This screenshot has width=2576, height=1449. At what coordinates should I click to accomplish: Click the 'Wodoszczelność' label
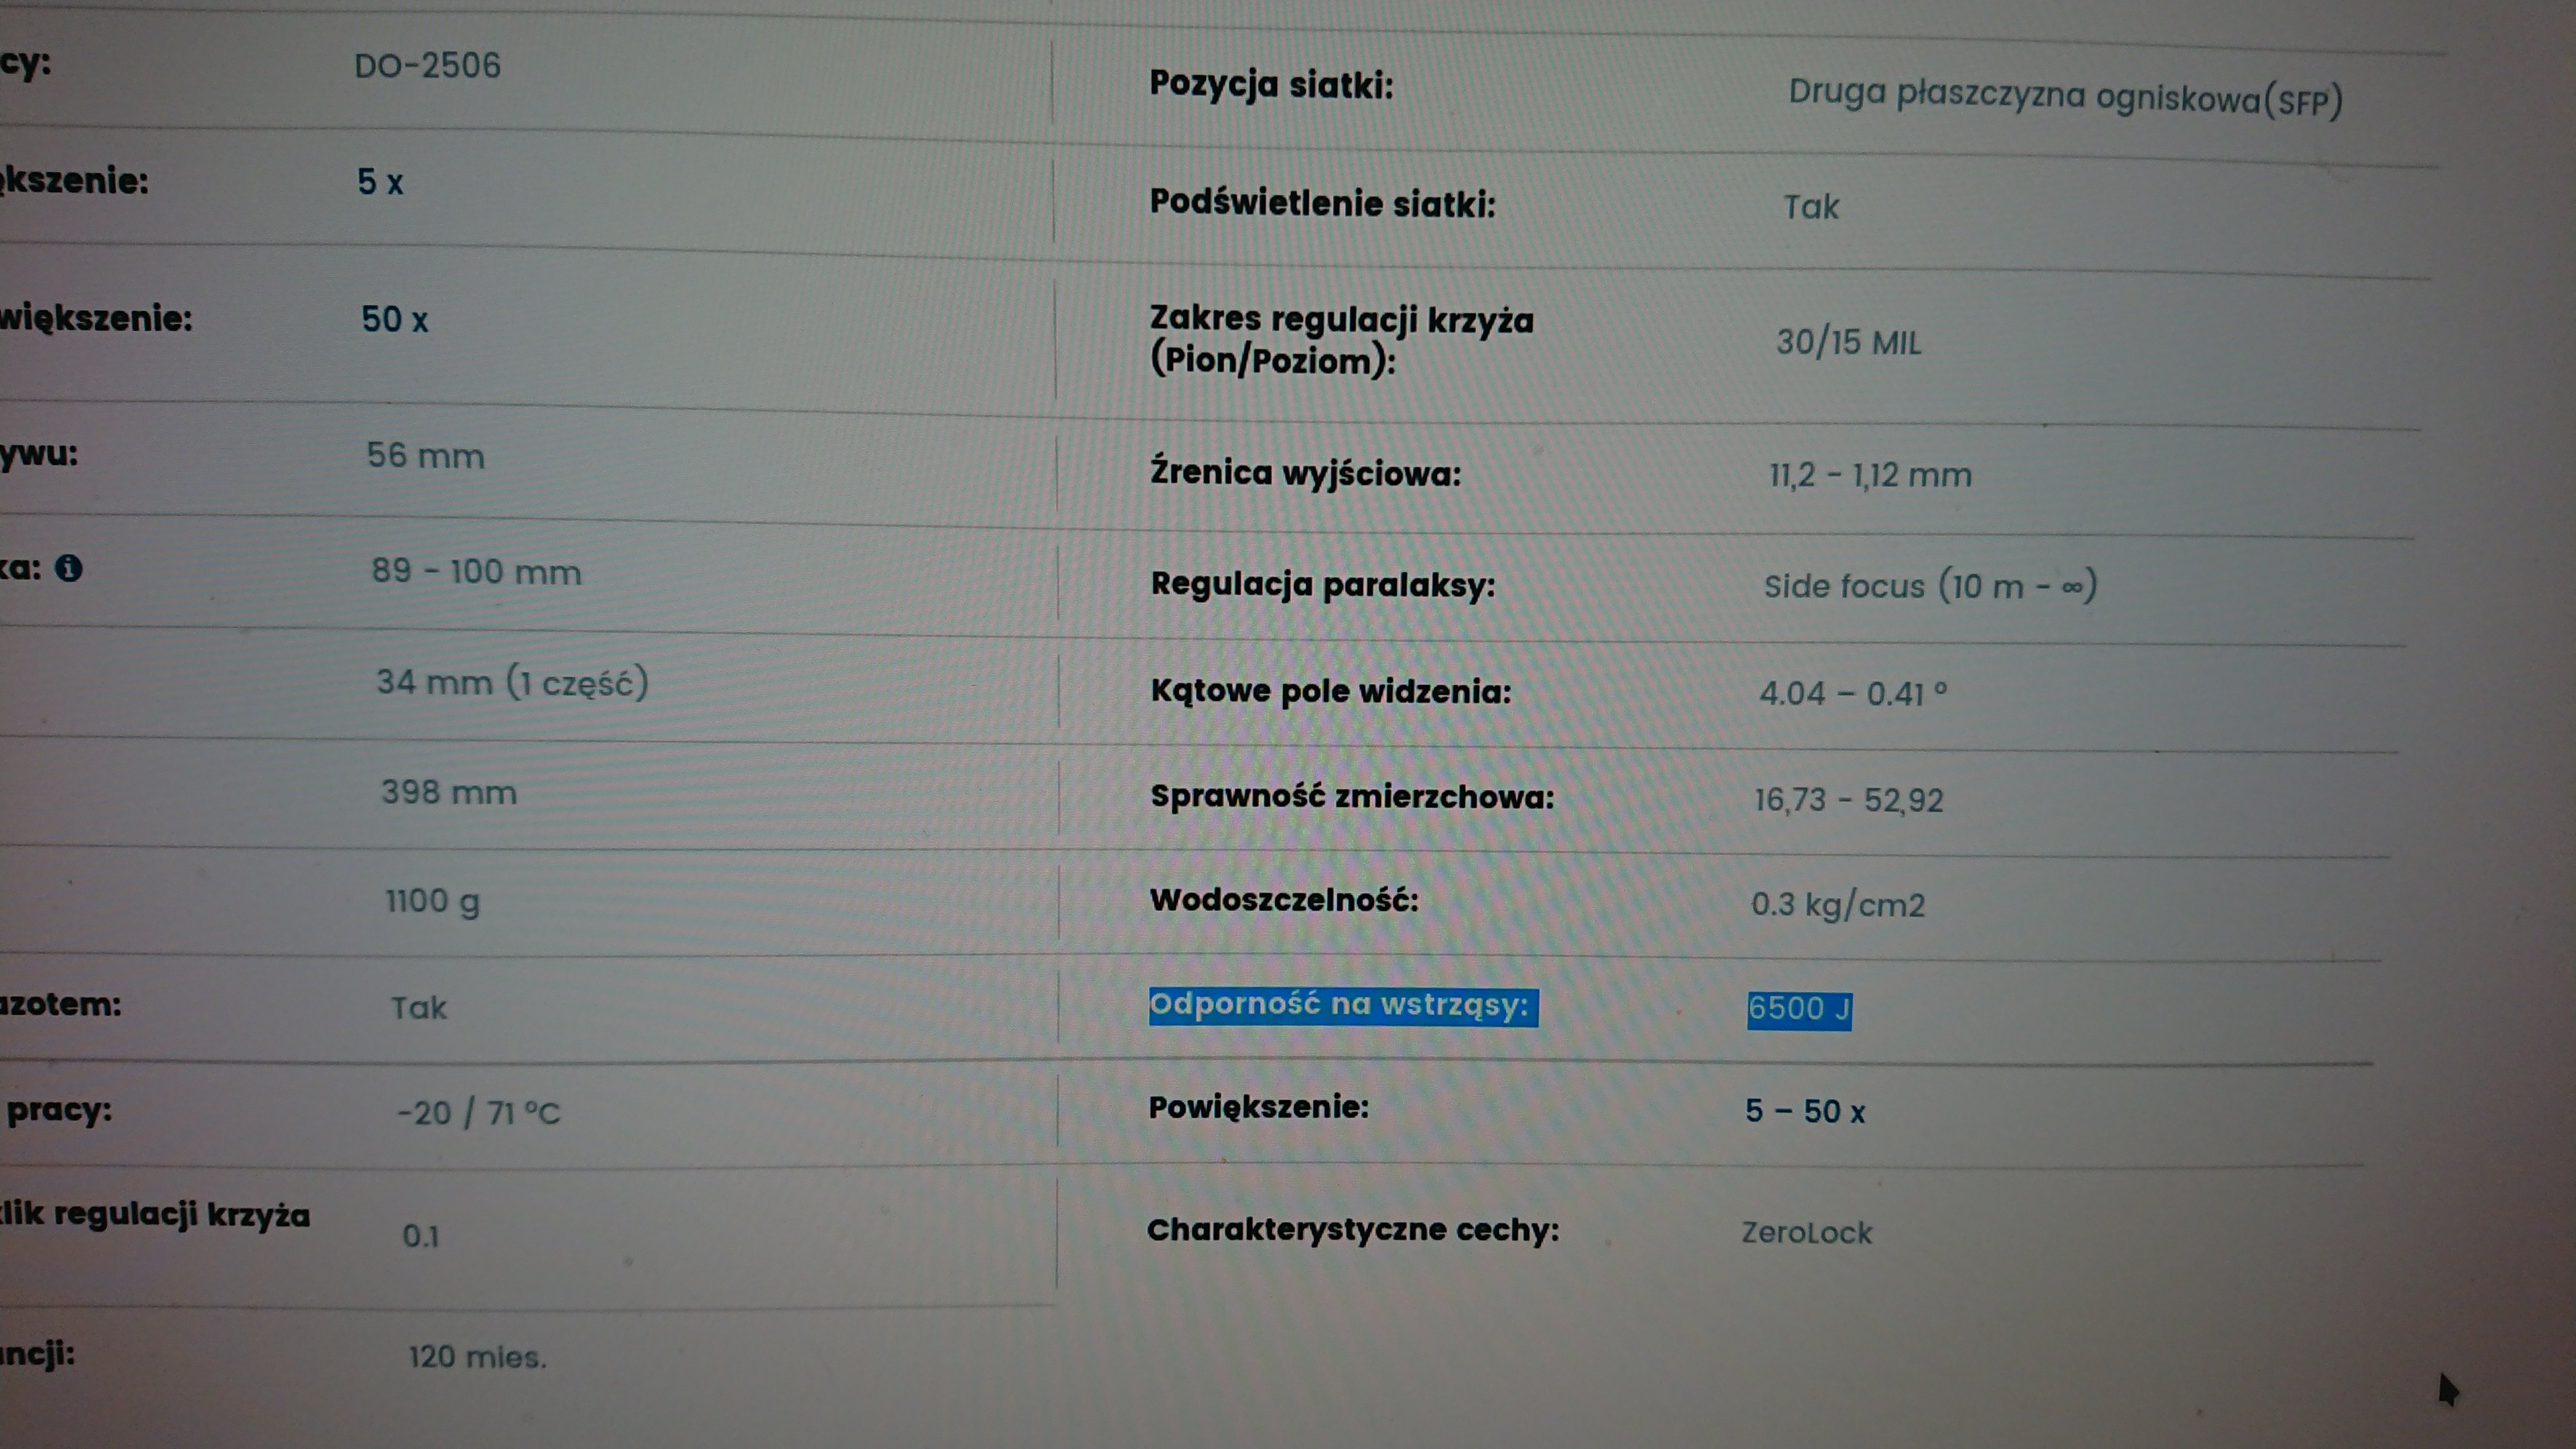[1284, 900]
